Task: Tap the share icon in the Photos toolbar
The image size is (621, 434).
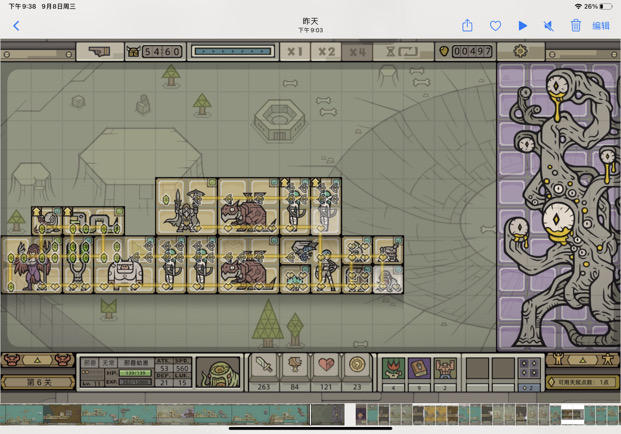Action: [467, 26]
